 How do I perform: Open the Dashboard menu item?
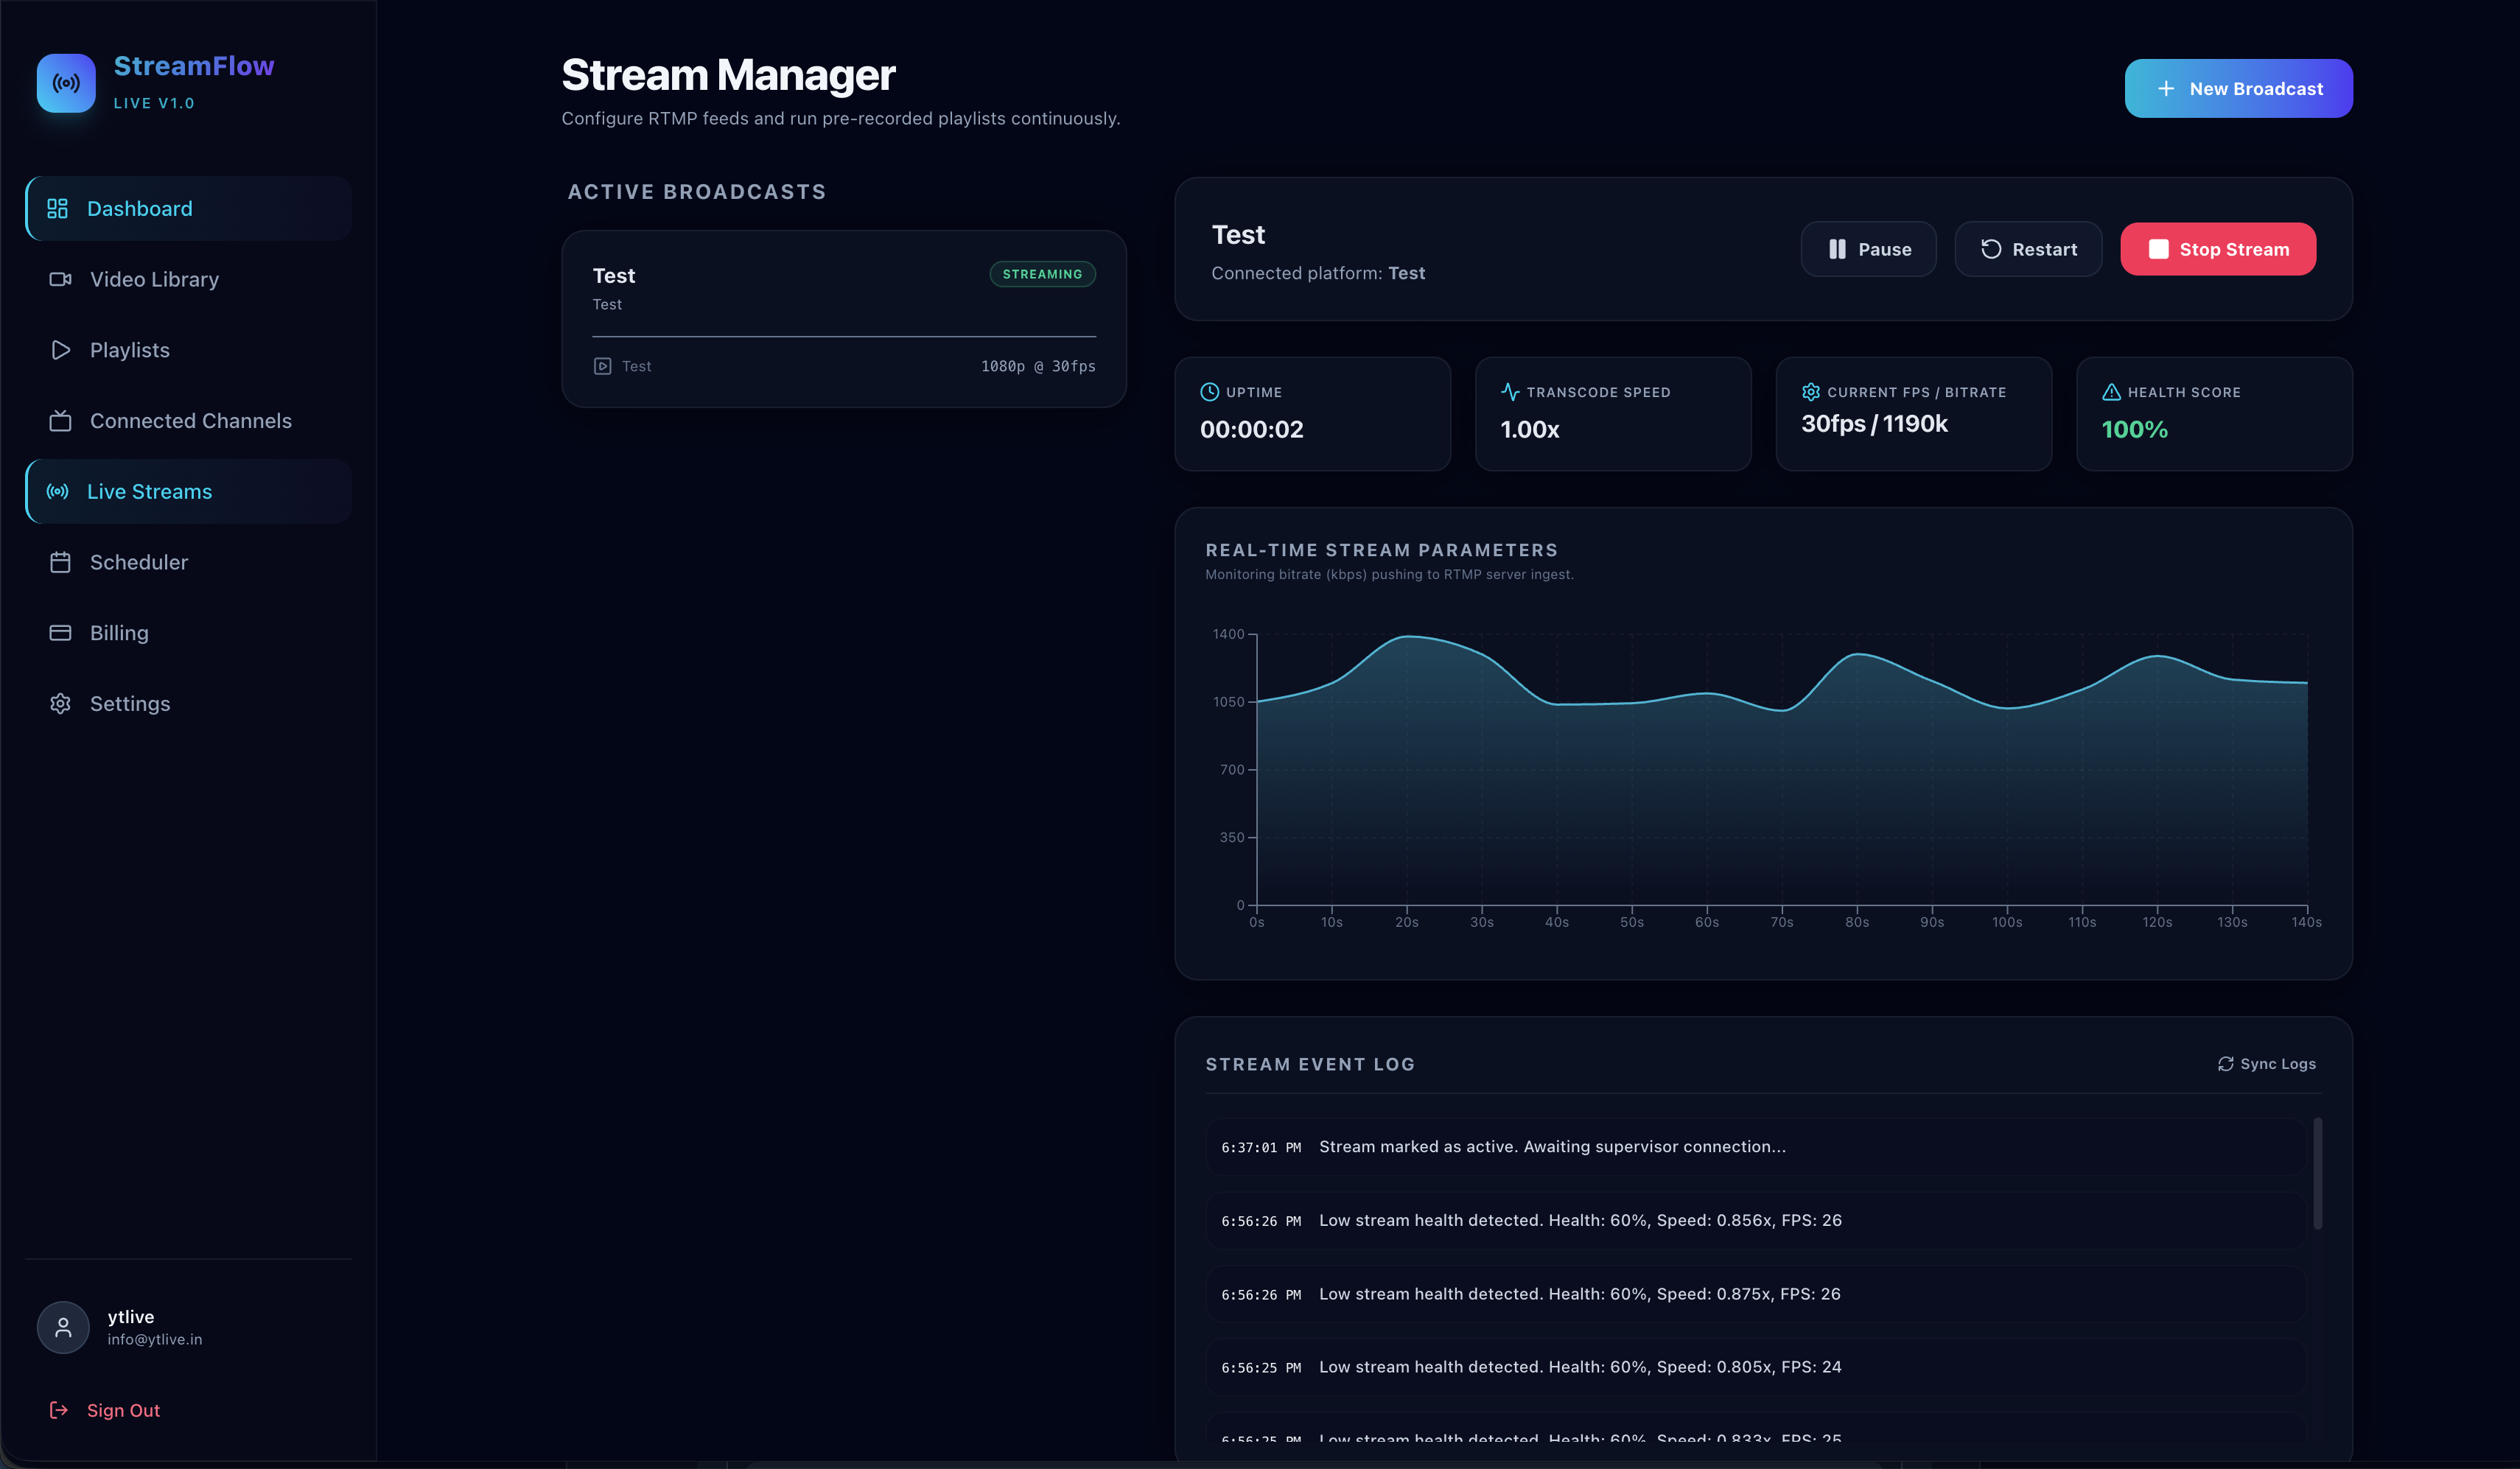(189, 208)
